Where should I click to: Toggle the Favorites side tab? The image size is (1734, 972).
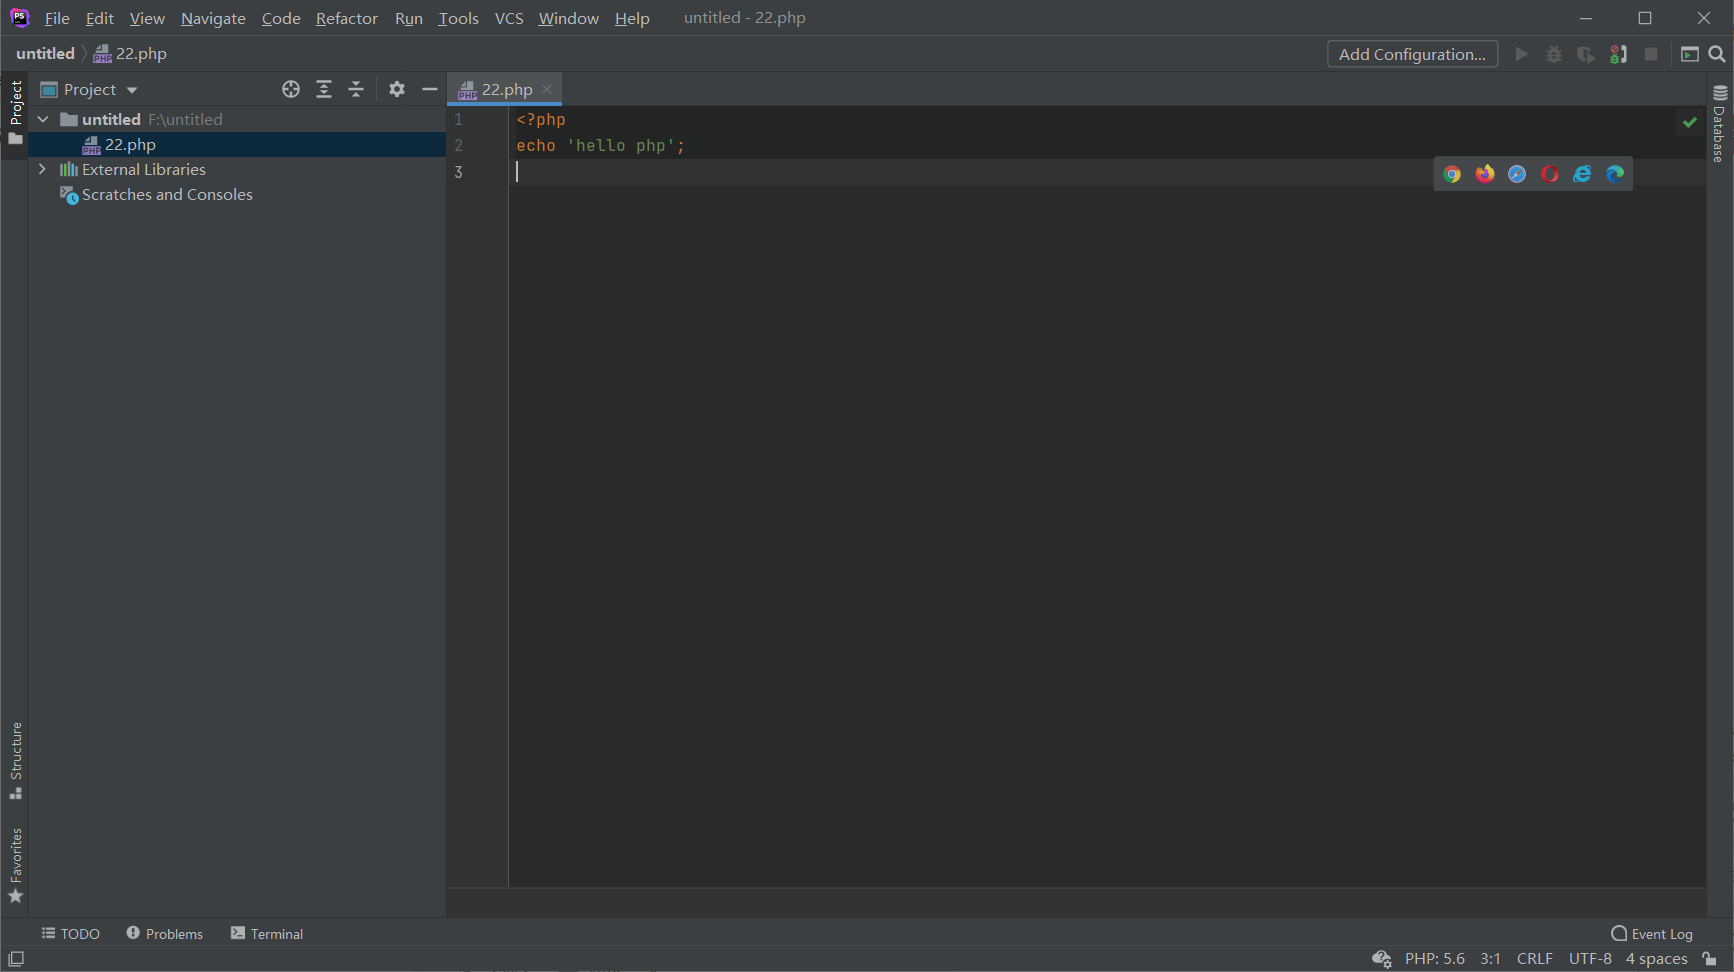[15, 866]
